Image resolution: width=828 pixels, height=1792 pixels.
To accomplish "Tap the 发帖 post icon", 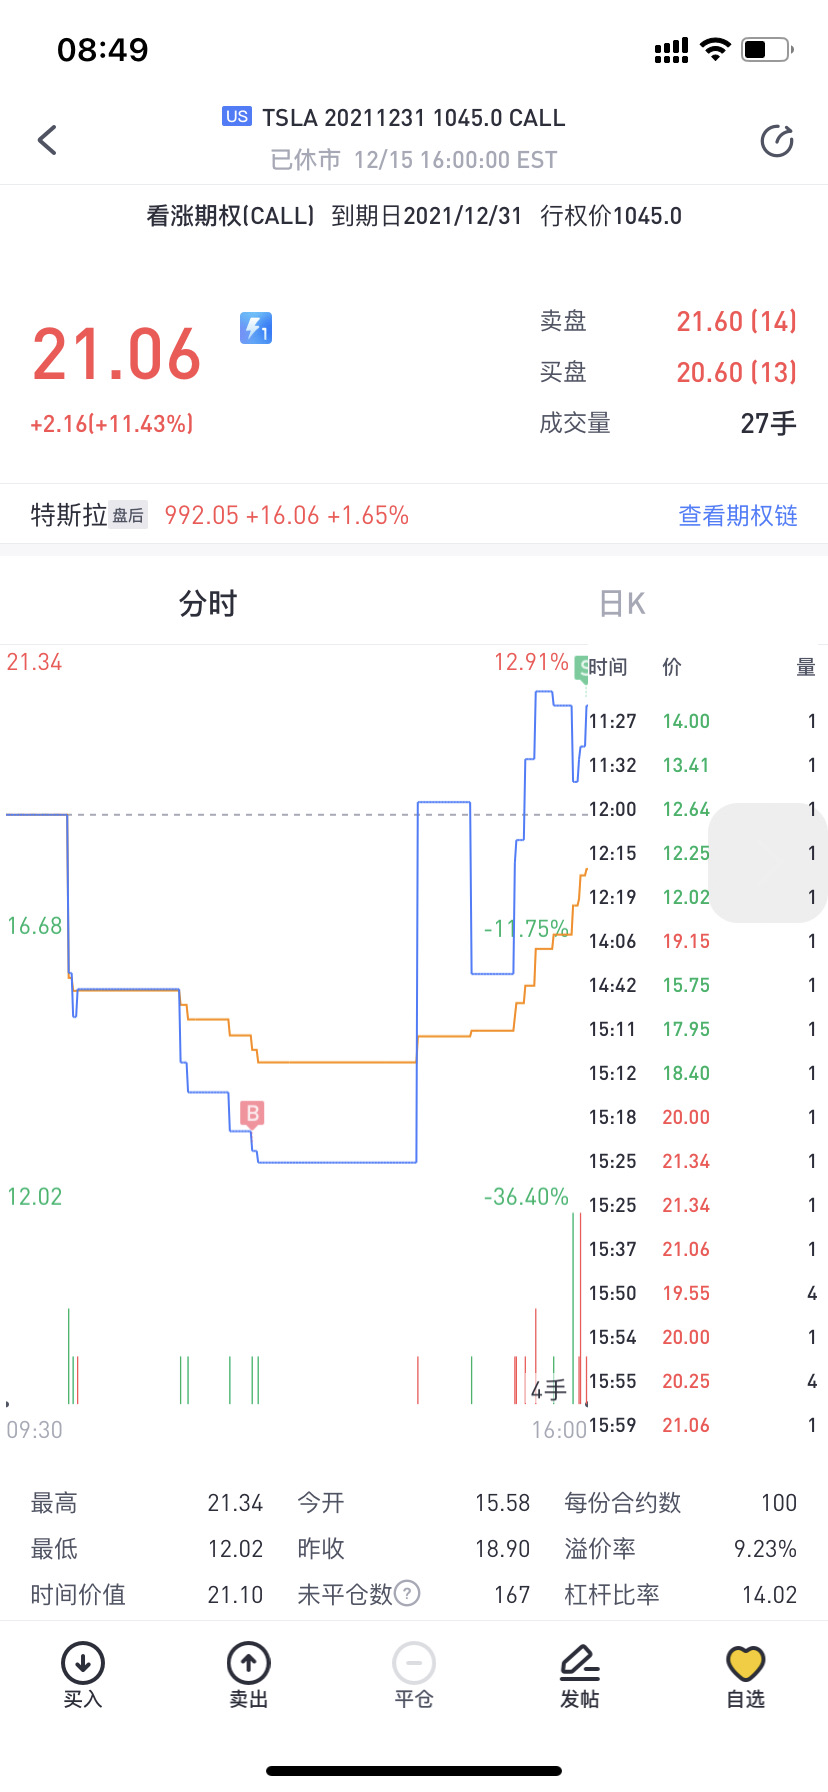I will 580,1673.
